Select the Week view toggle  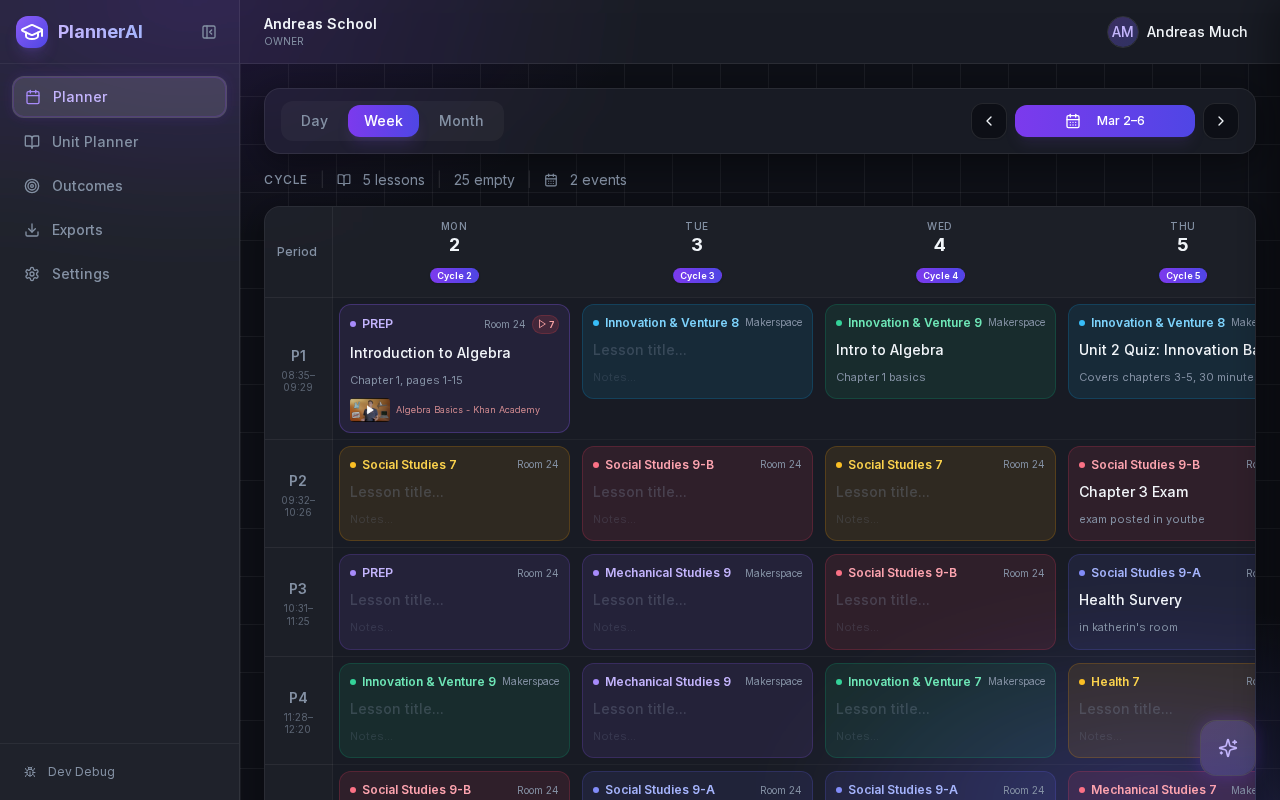(x=383, y=121)
